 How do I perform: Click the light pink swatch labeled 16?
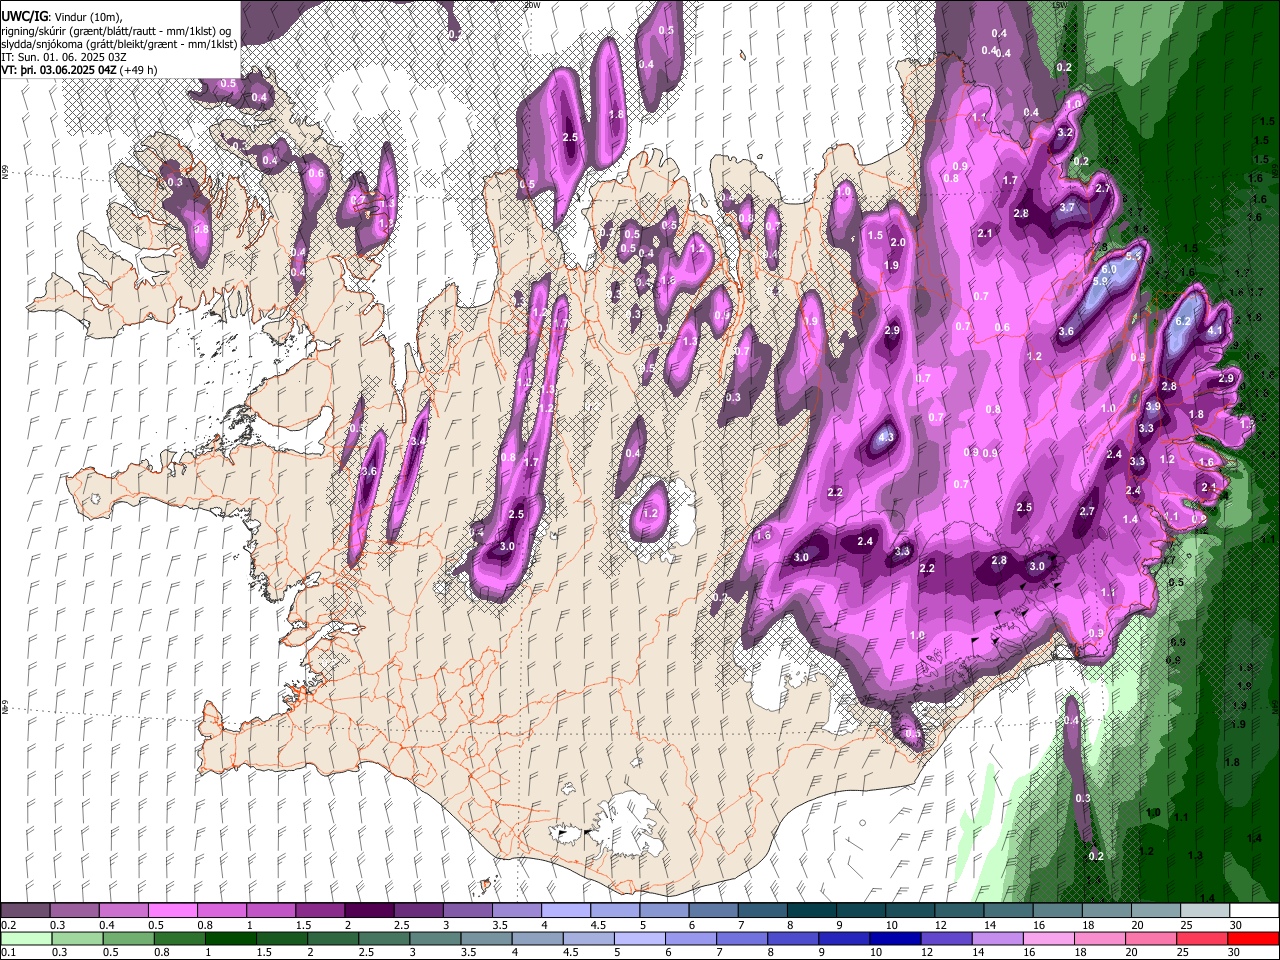(x=1049, y=938)
